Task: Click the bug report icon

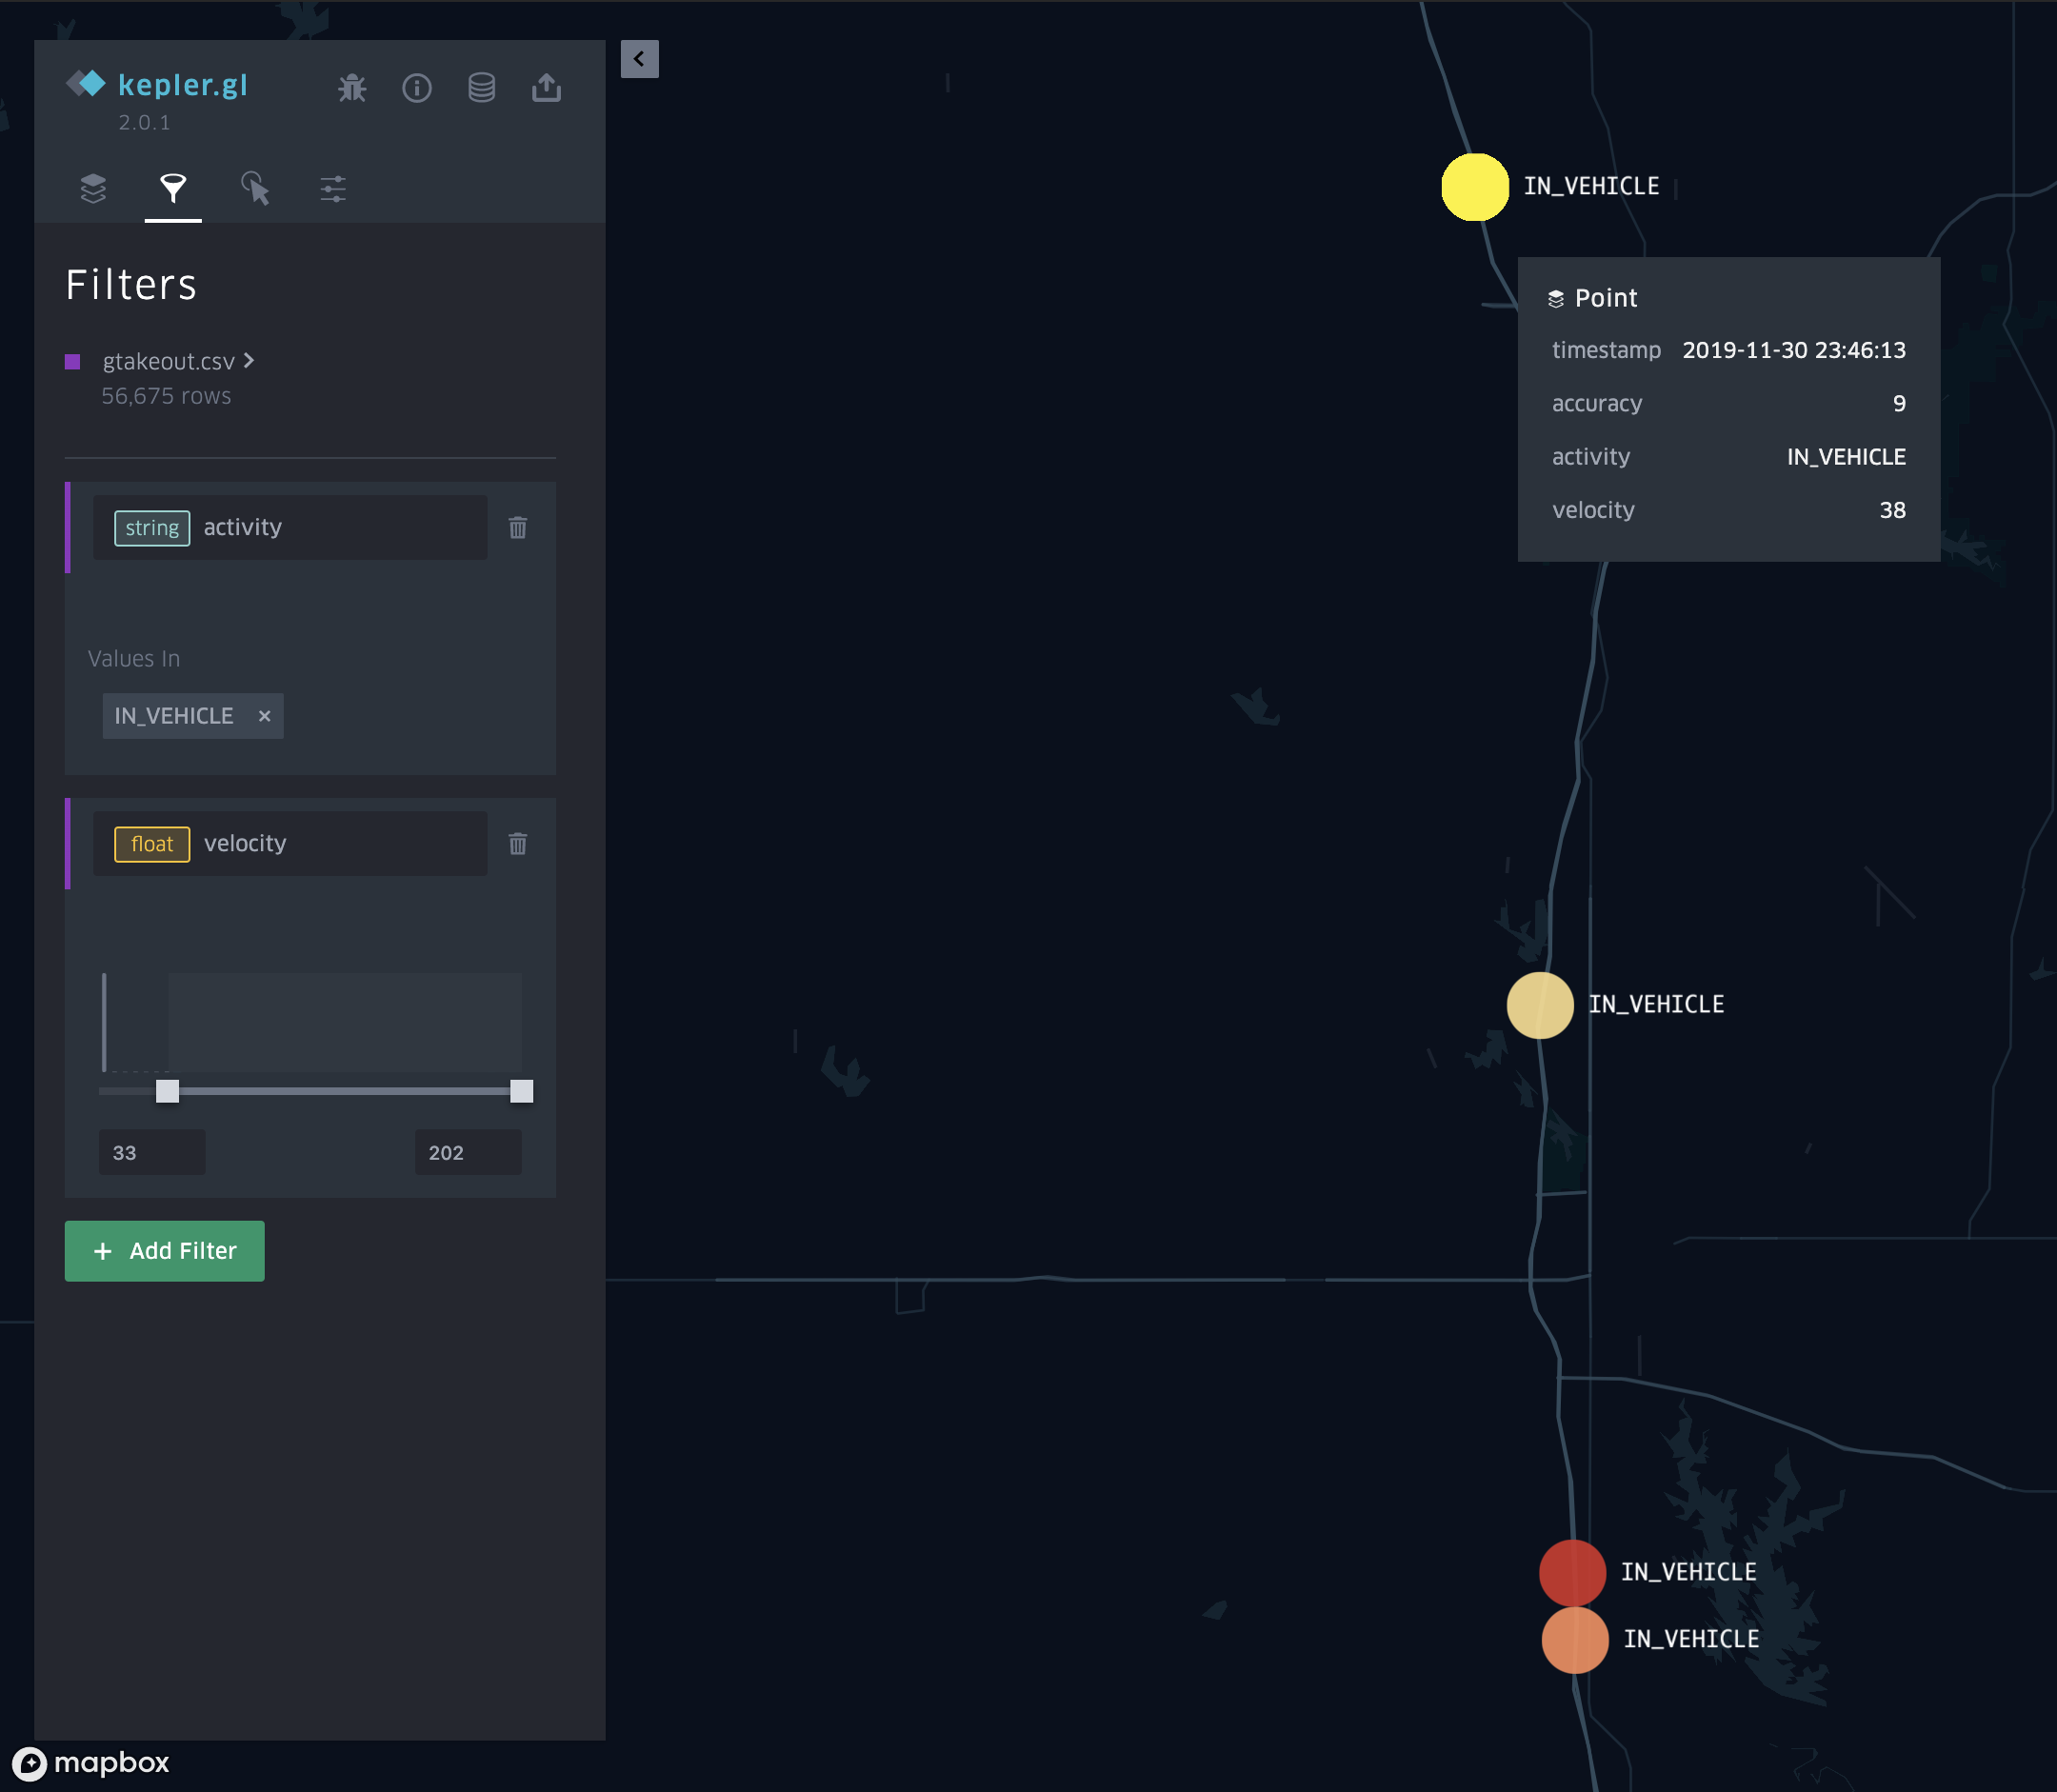Action: (x=352, y=88)
